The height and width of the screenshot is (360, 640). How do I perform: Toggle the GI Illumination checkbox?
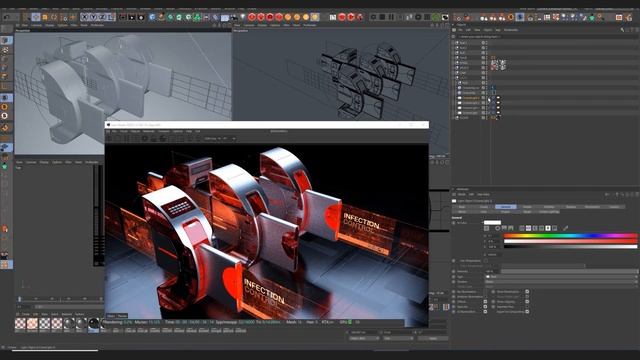point(485,312)
